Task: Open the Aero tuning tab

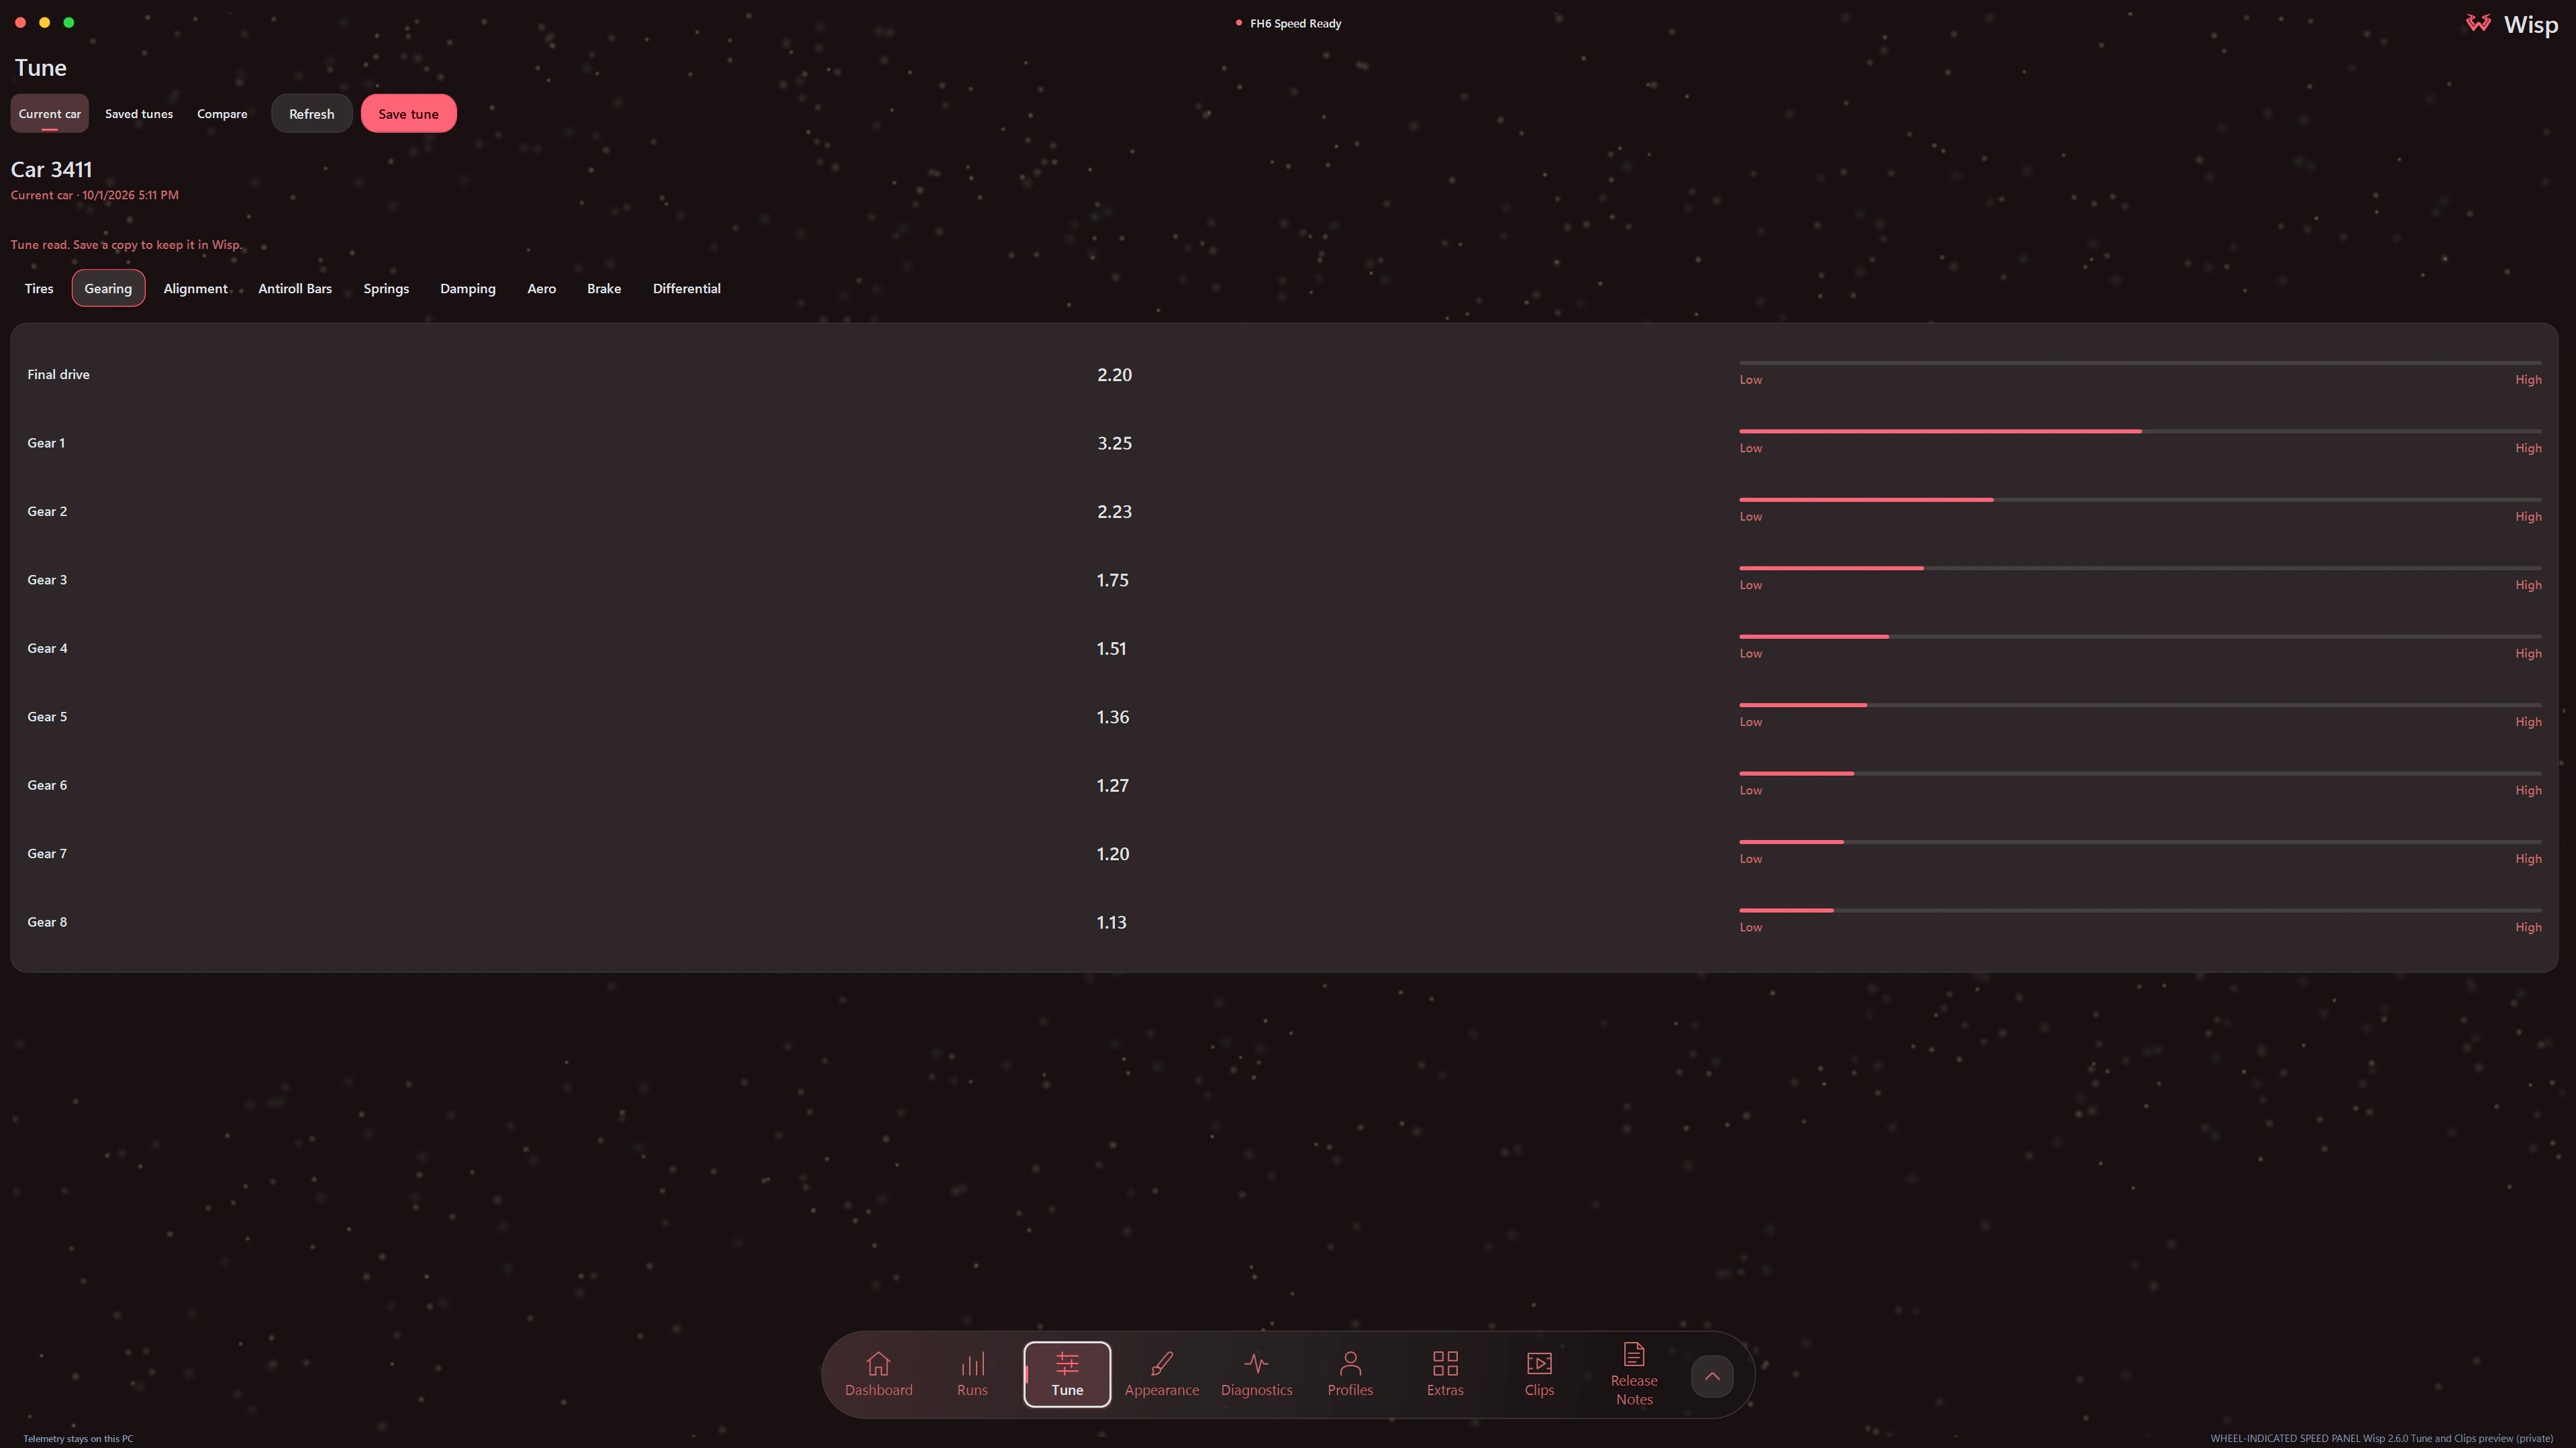Action: (541, 288)
